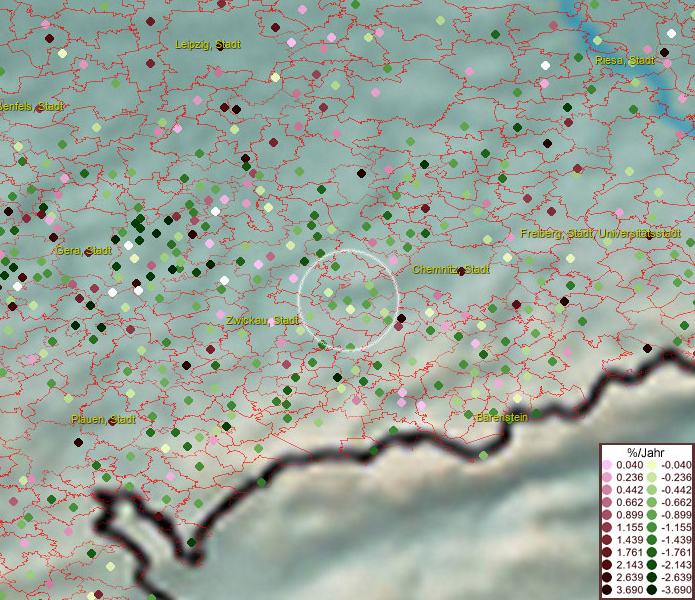
Task: Click the dark marker beside Plauen, Stadt label
Action: (112, 421)
